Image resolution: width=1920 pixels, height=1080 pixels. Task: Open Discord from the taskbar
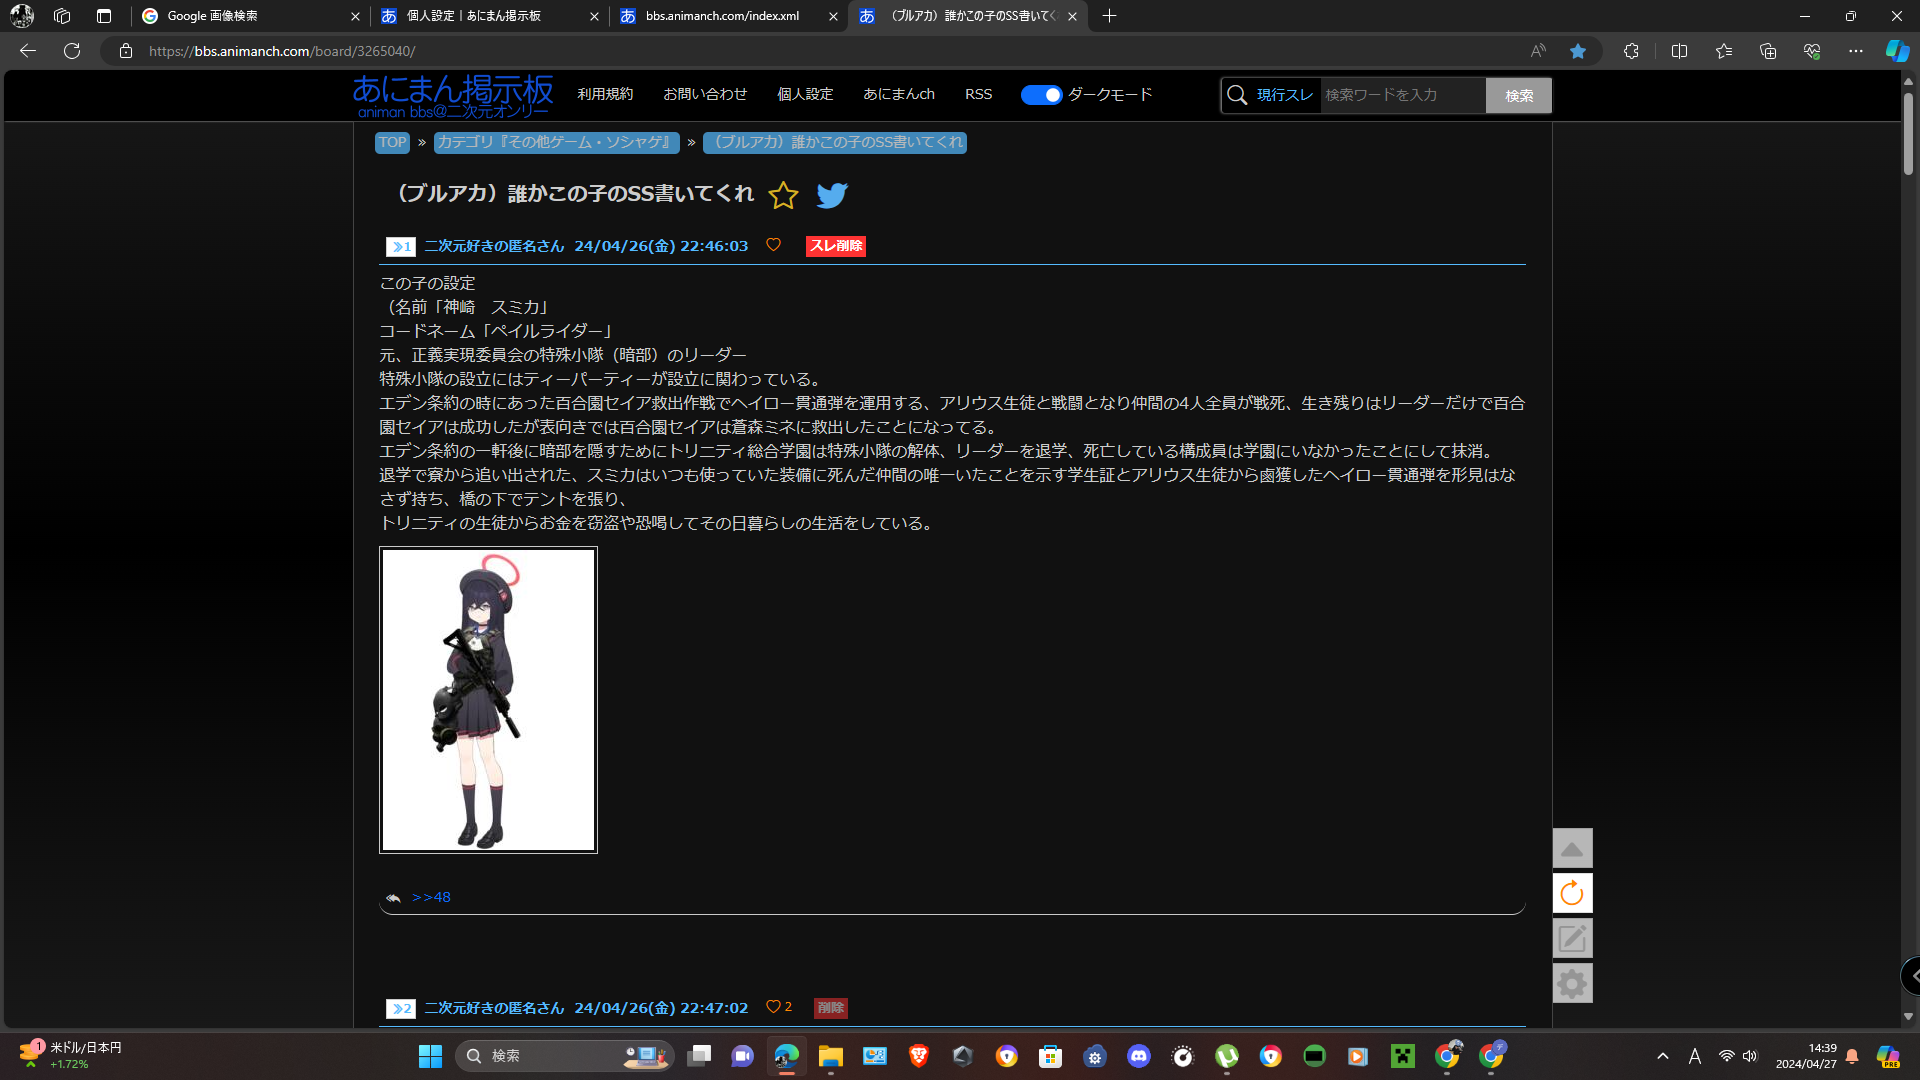pyautogui.click(x=1138, y=1056)
